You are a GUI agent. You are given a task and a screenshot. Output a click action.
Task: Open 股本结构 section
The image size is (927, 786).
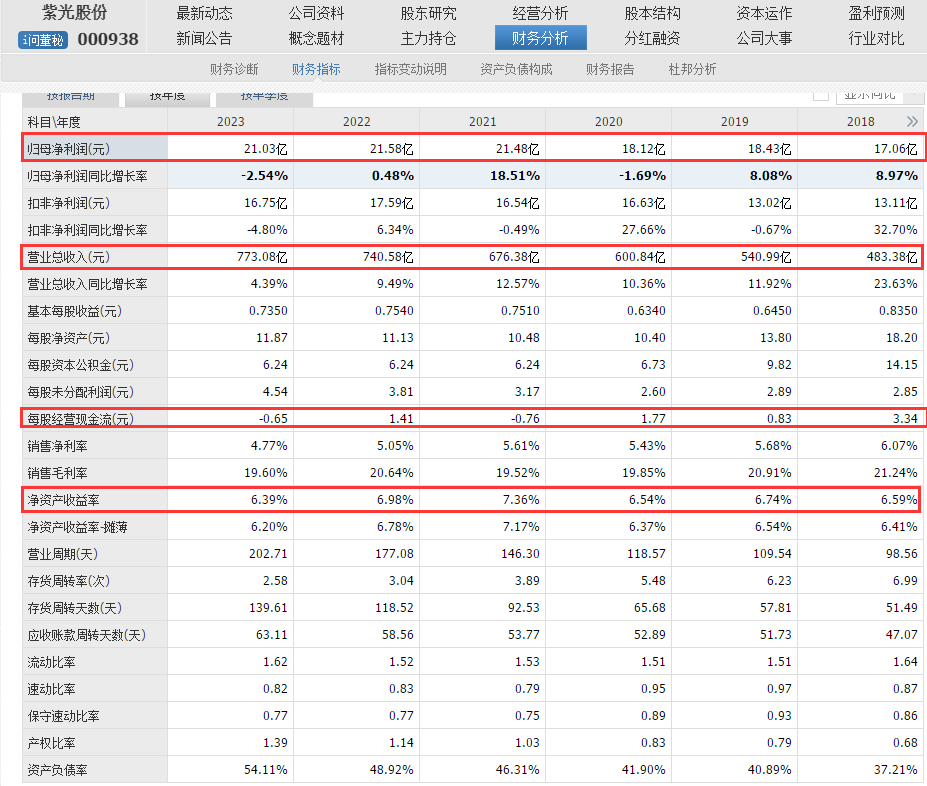(x=652, y=13)
